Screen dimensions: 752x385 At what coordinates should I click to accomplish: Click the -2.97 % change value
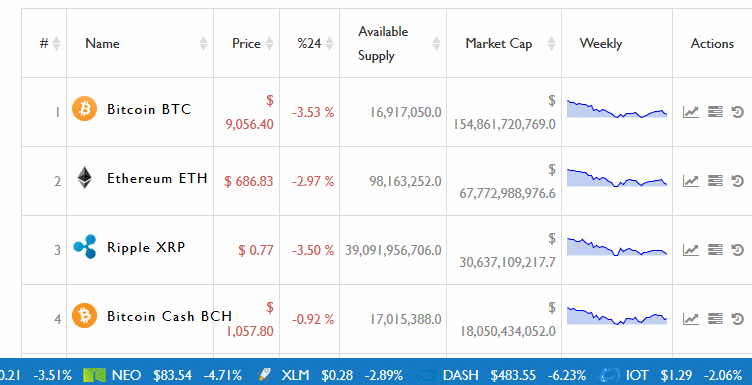pyautogui.click(x=313, y=181)
